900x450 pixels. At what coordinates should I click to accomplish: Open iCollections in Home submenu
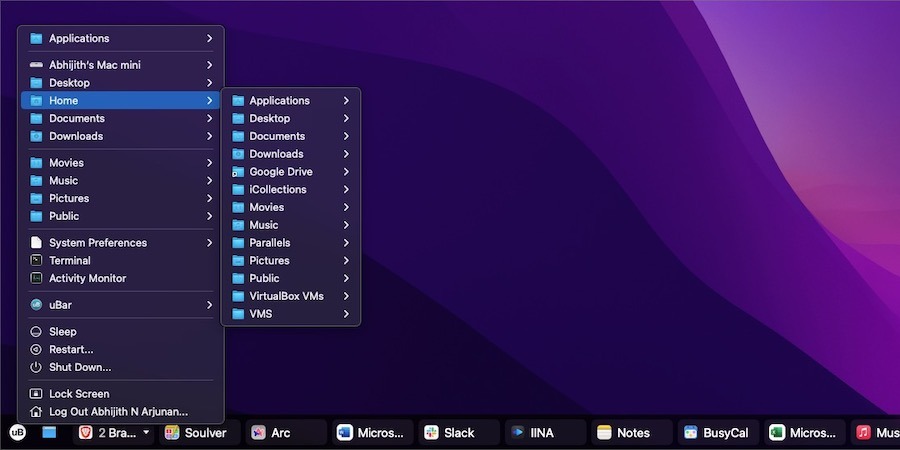[x=291, y=189]
